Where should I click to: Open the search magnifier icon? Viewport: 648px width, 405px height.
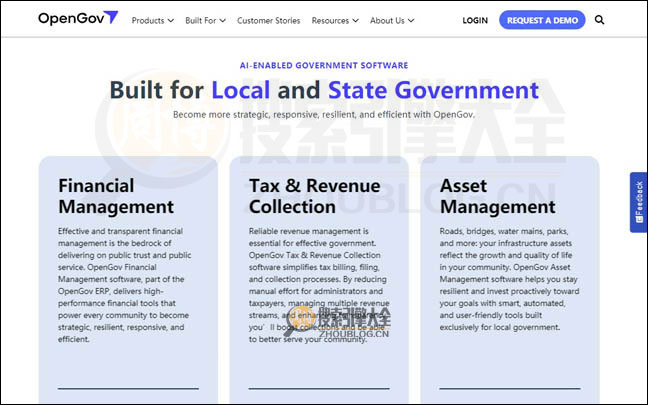599,20
